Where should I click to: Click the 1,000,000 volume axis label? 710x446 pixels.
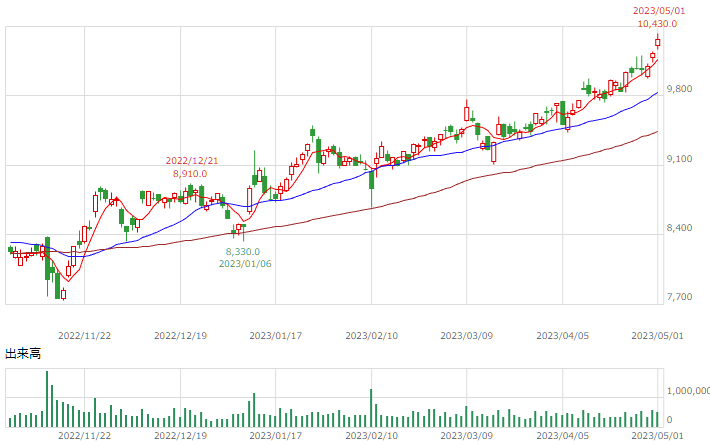(688, 391)
